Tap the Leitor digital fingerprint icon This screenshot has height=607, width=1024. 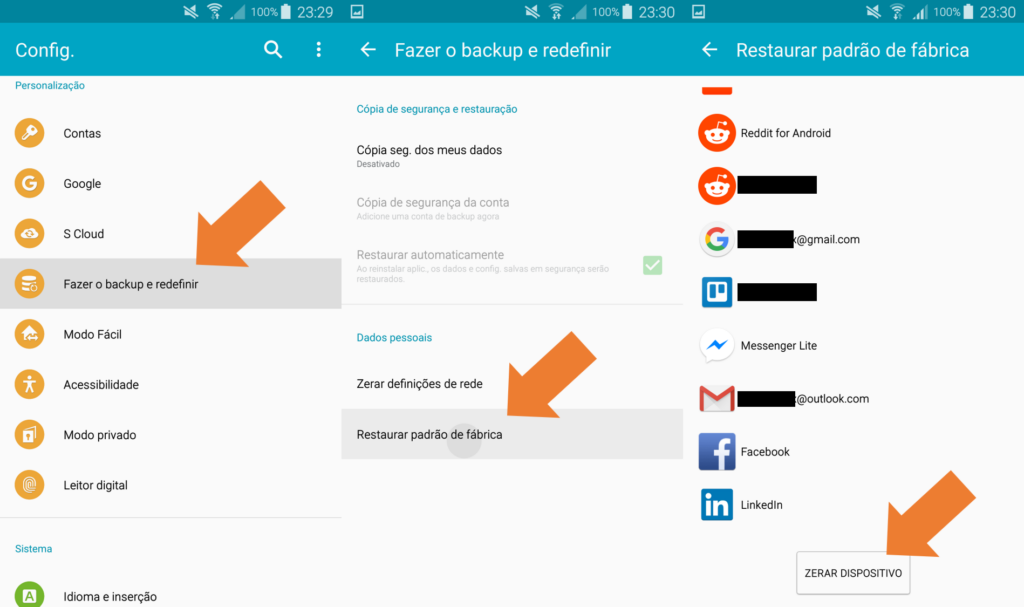(x=30, y=485)
